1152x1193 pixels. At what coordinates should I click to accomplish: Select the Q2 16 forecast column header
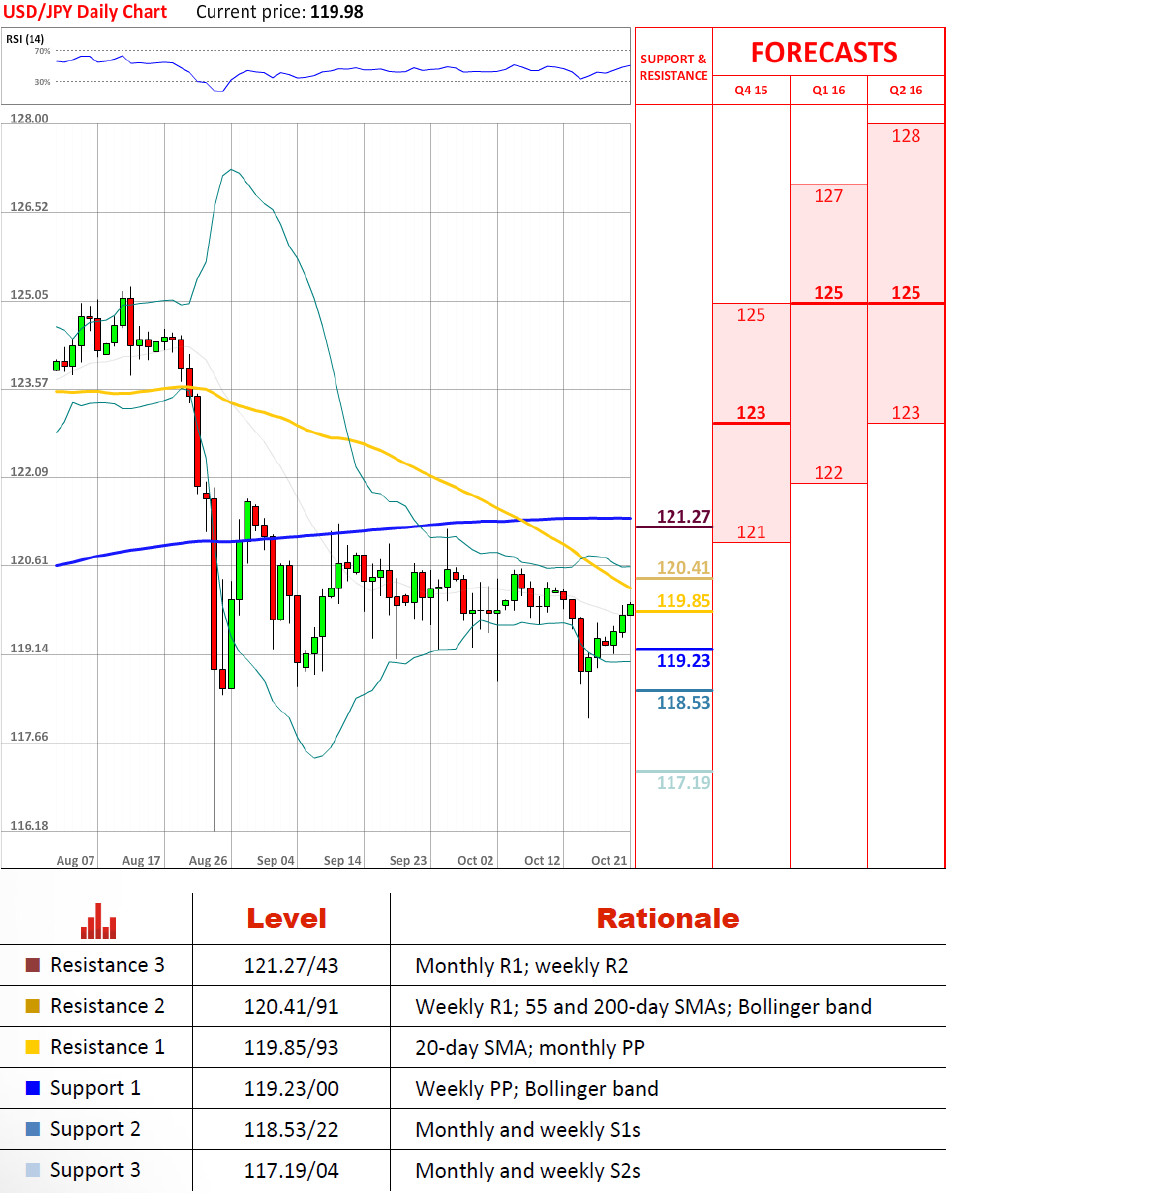coord(905,90)
